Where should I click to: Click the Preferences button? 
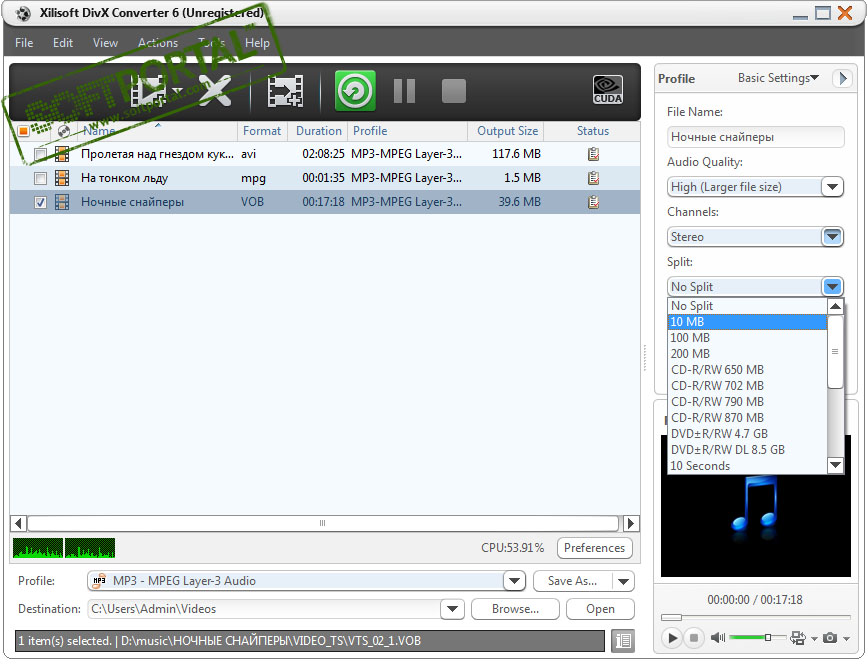(594, 548)
